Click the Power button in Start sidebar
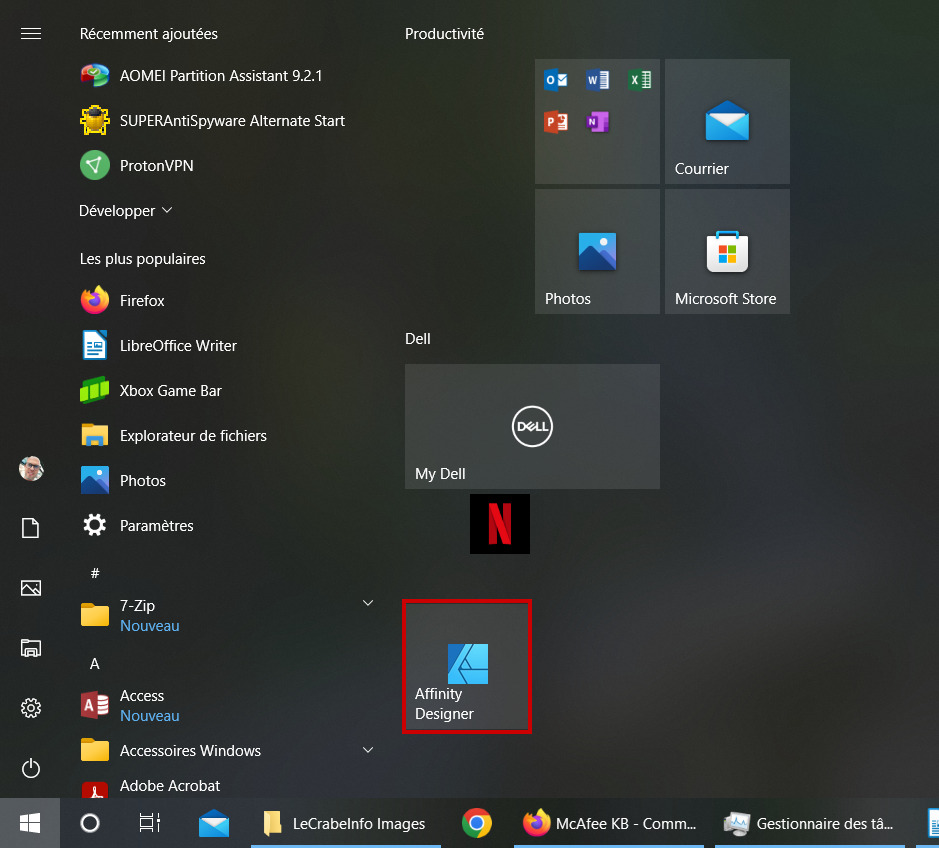 31,768
